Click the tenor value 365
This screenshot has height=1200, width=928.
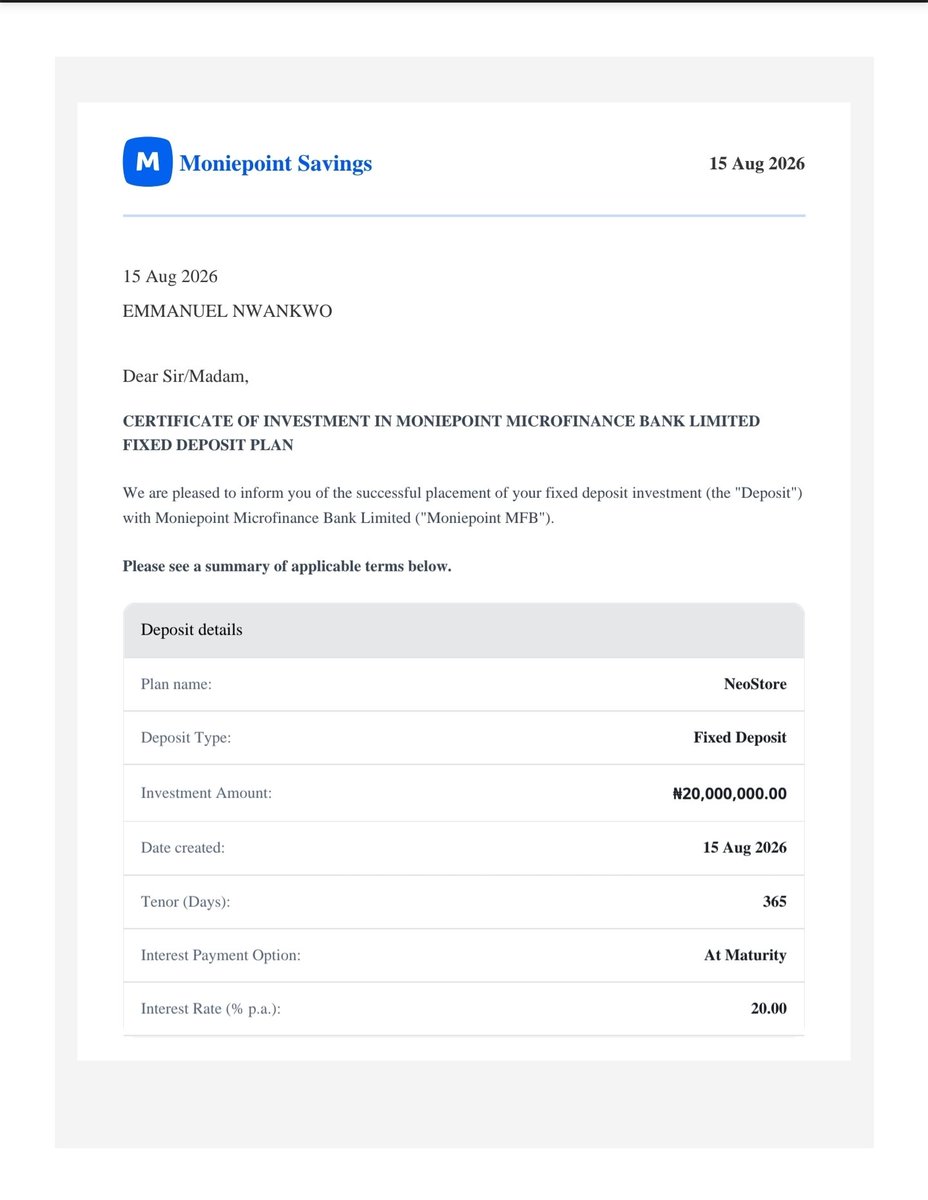pyautogui.click(x=775, y=901)
